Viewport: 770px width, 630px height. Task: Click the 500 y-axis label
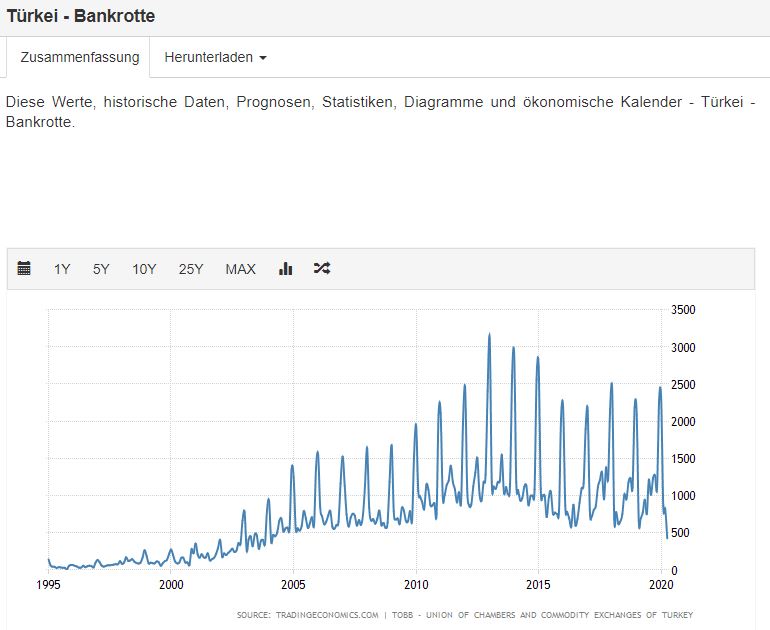pyautogui.click(x=680, y=533)
